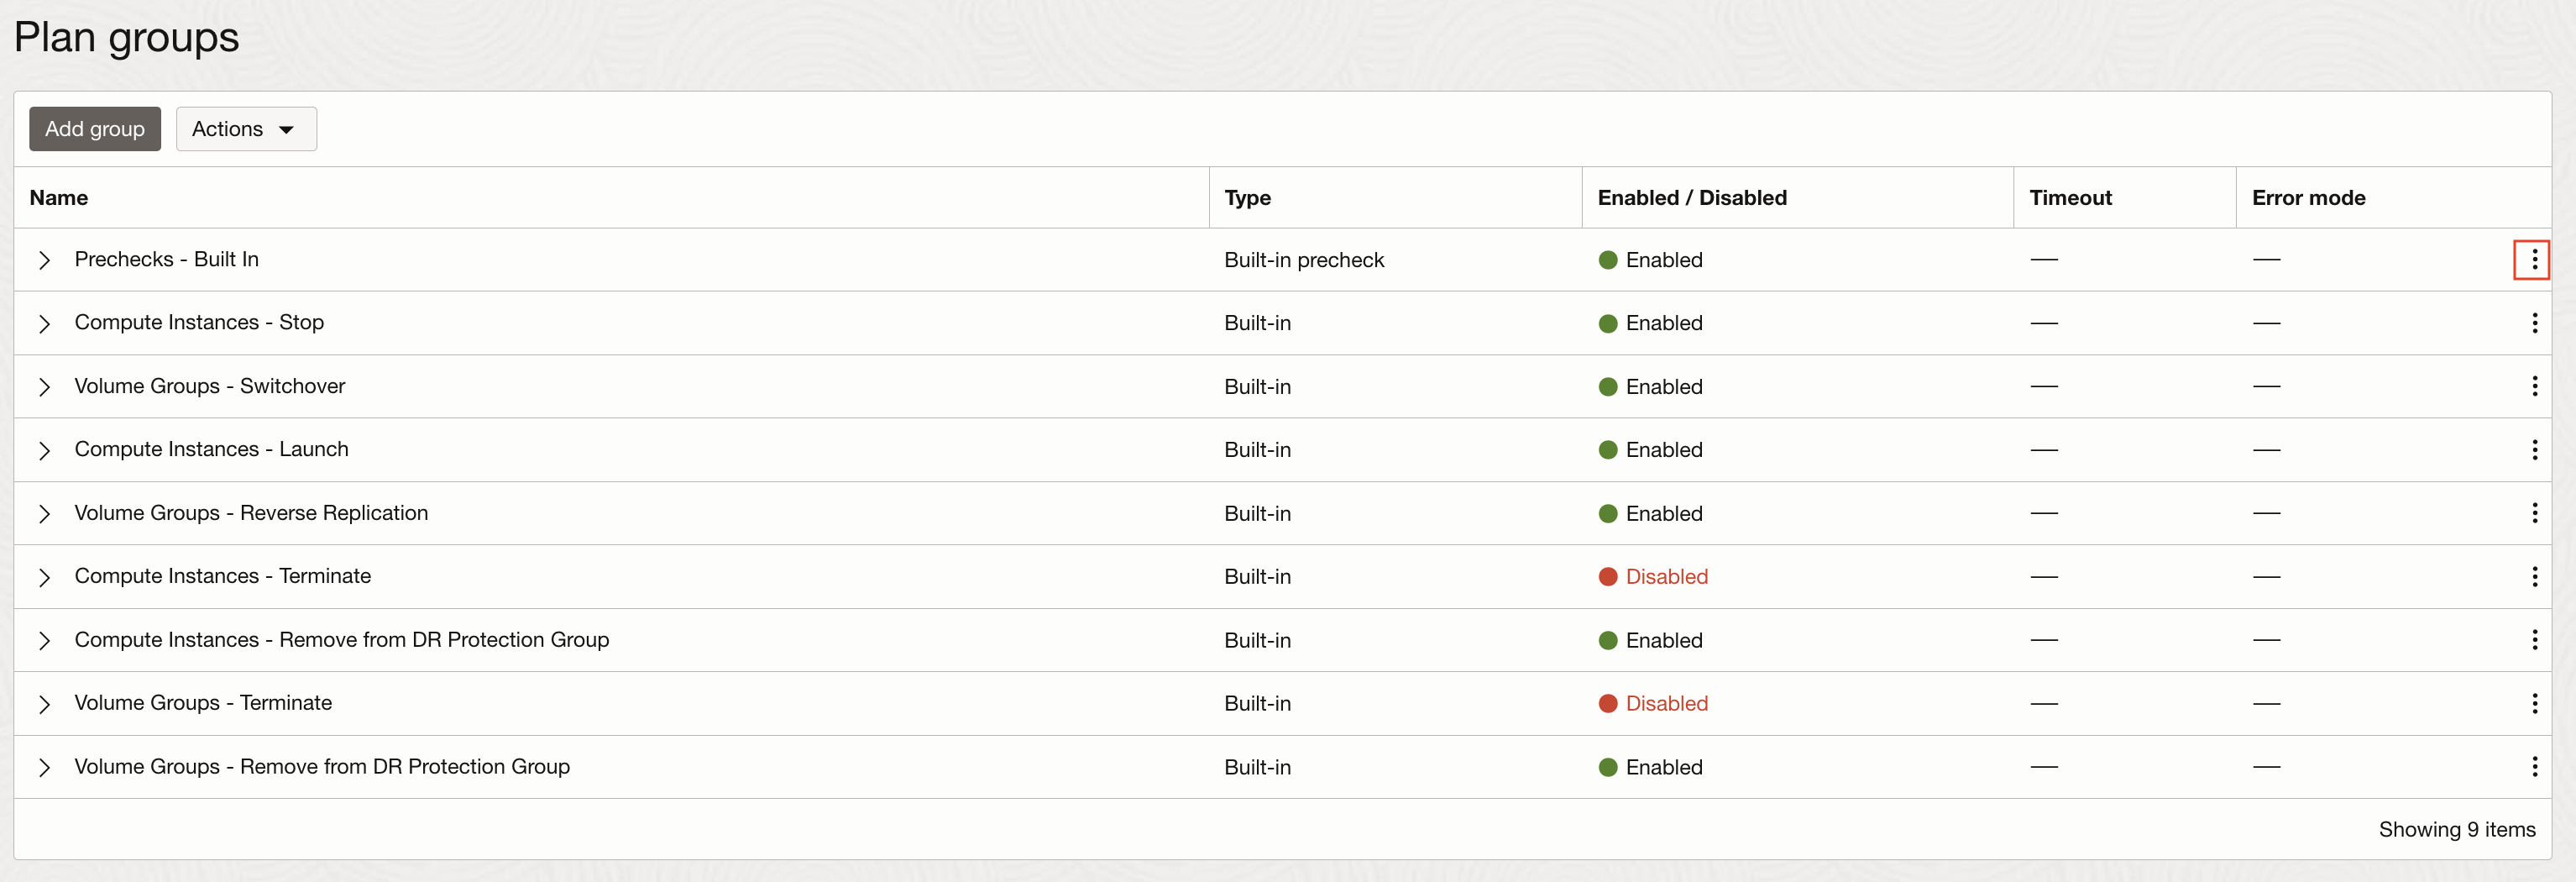Open the kebab menu for Compute Instances - Stop
Viewport: 2576px width, 882px height.
[2534, 322]
